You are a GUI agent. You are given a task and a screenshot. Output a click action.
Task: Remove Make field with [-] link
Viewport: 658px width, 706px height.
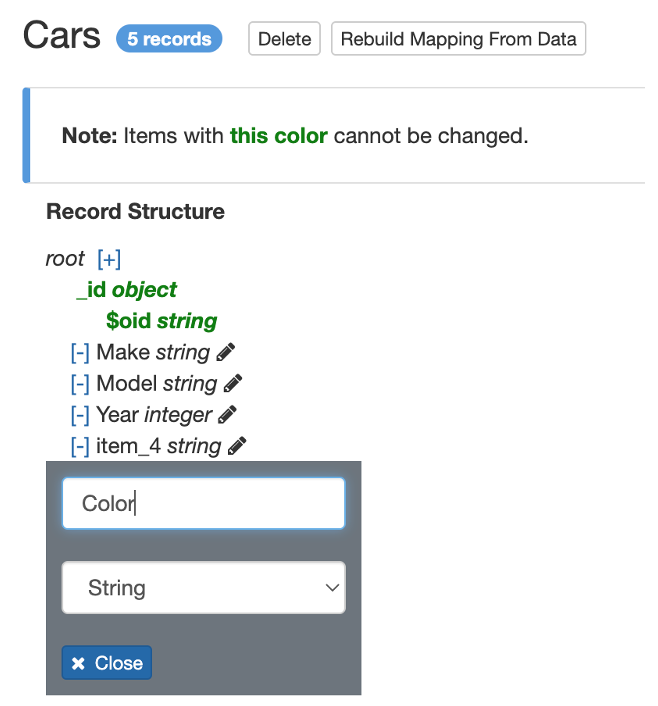pyautogui.click(x=80, y=353)
